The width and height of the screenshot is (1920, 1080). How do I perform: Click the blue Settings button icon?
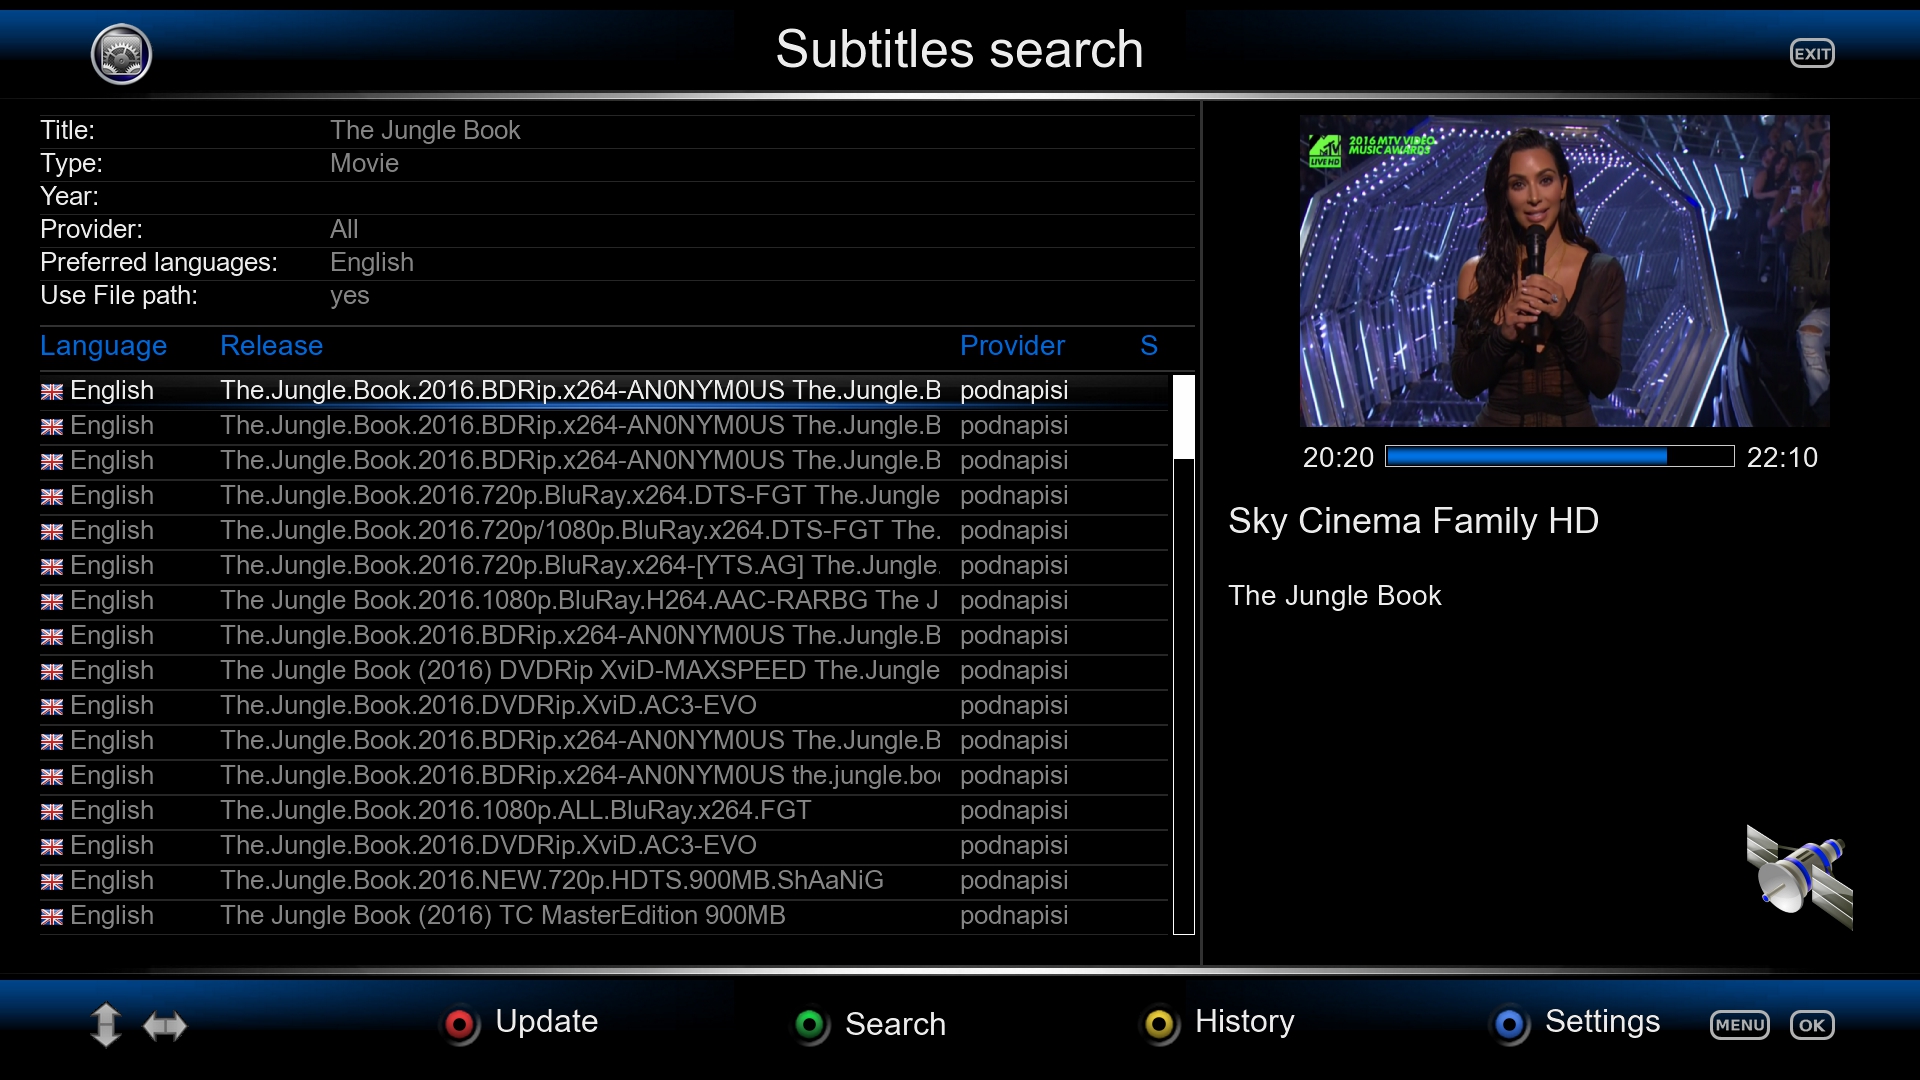coord(1509,1024)
